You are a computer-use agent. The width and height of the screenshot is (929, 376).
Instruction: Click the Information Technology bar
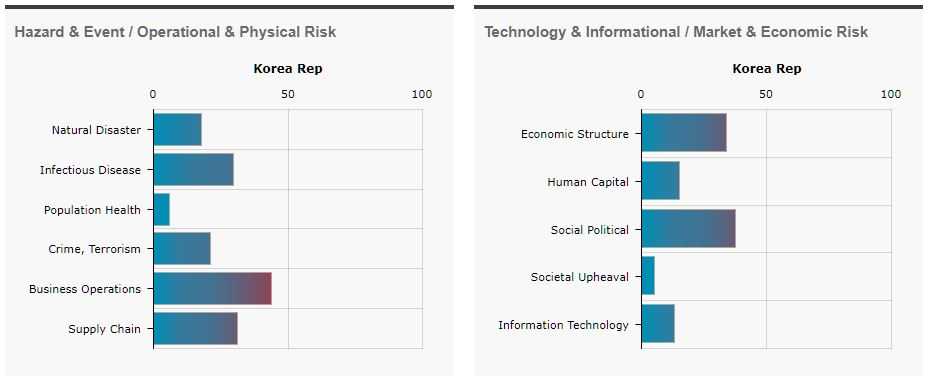(658, 323)
